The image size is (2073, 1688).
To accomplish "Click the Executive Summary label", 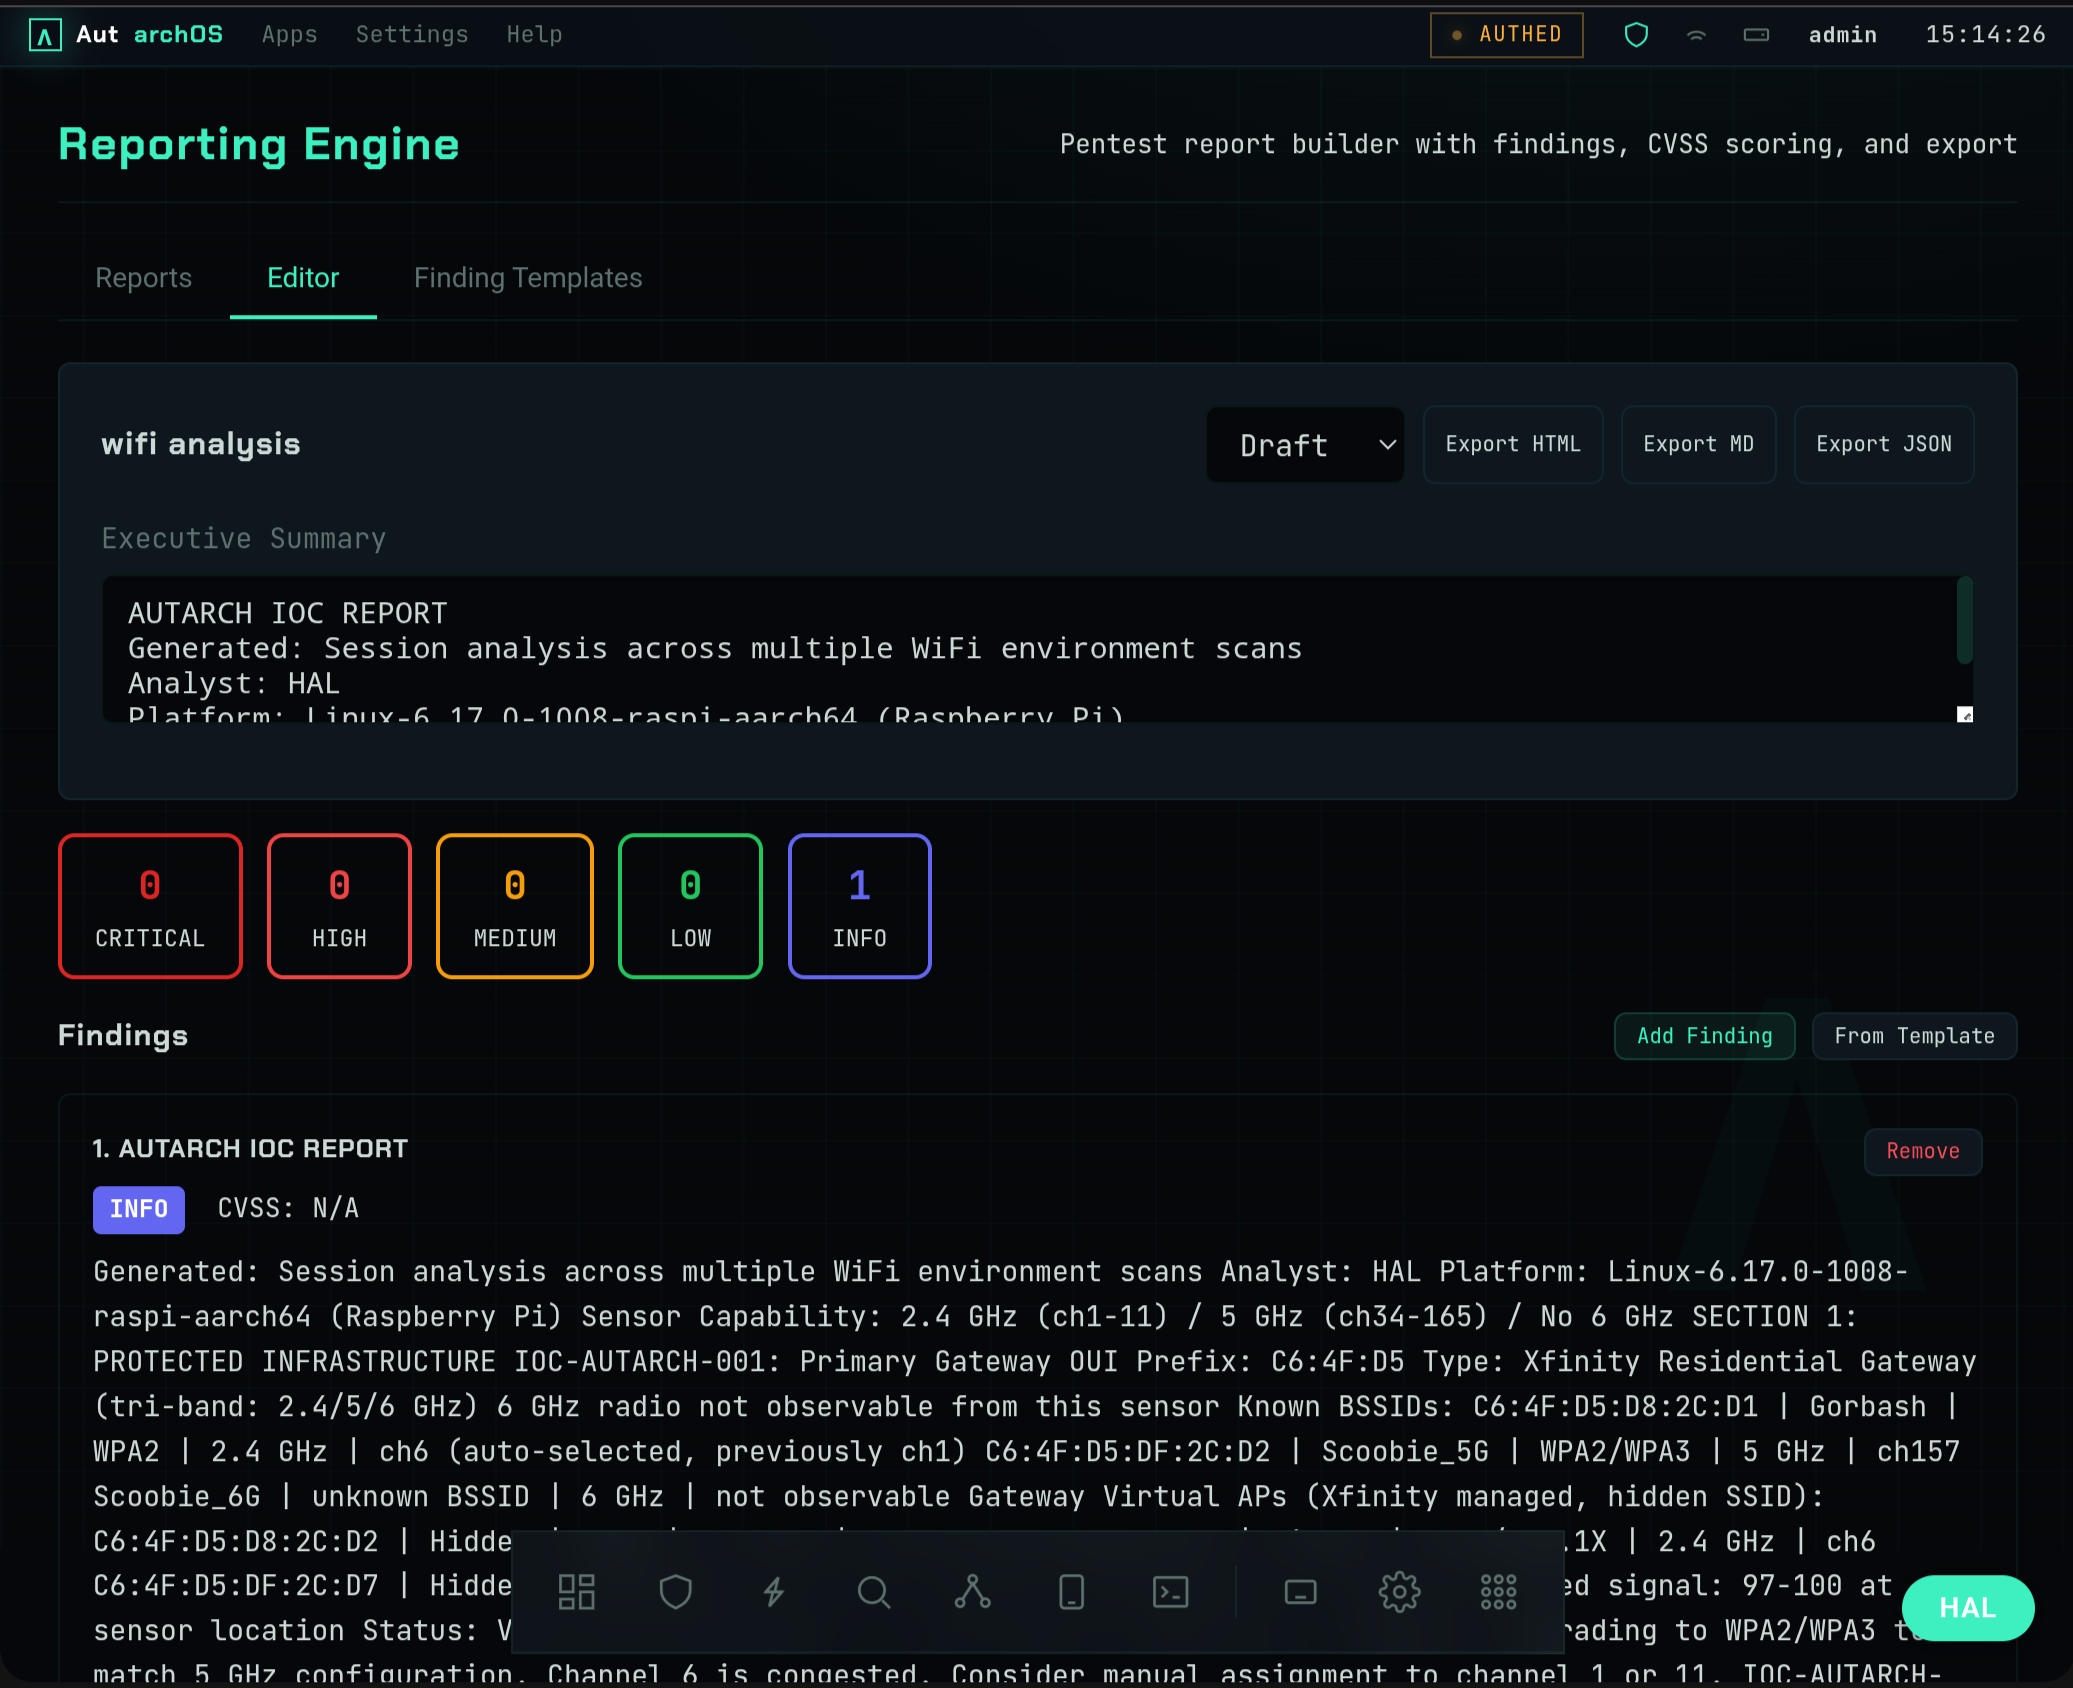I will [x=244, y=539].
